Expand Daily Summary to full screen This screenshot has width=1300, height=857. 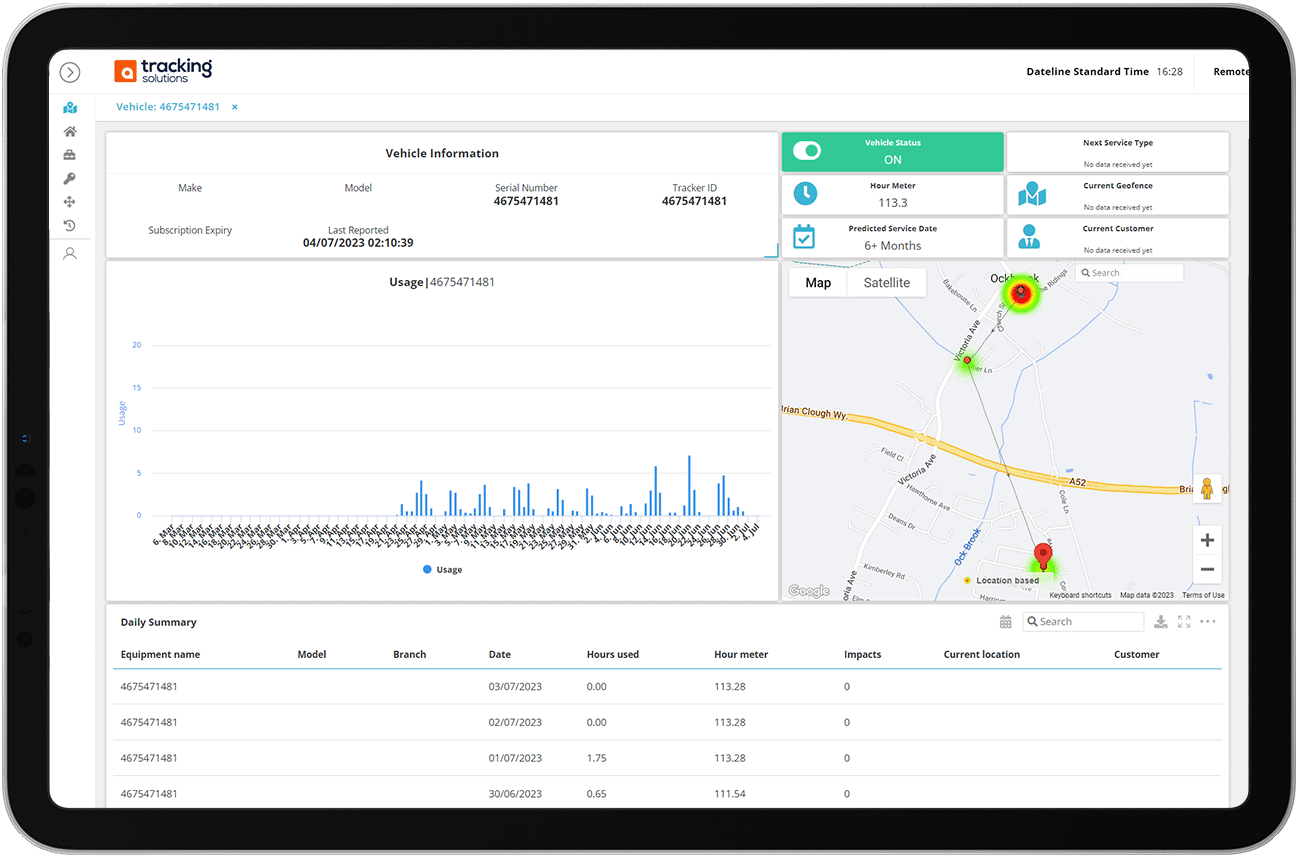click(1184, 622)
